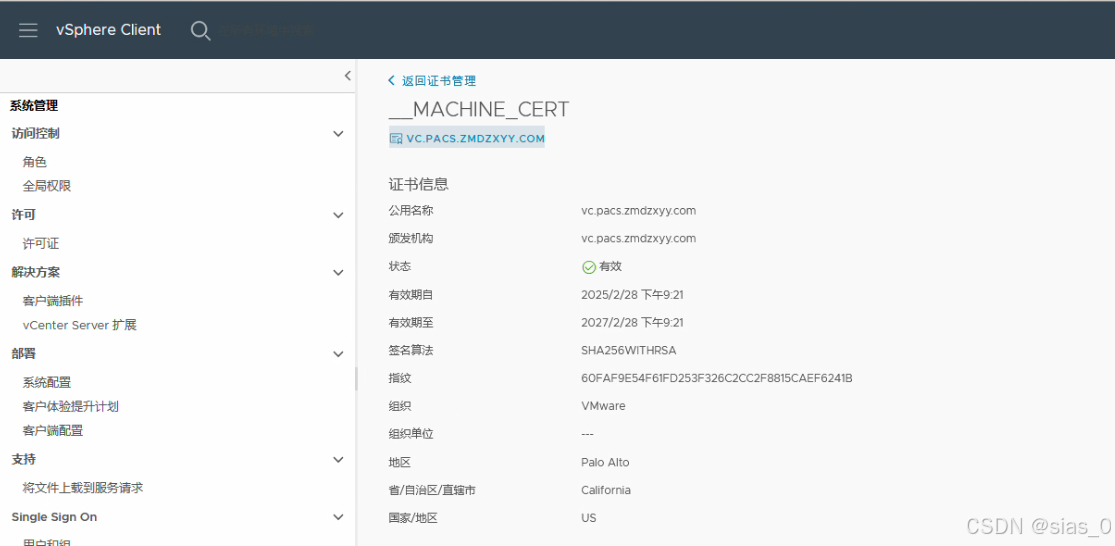Click the 支持 section header

tap(23, 459)
